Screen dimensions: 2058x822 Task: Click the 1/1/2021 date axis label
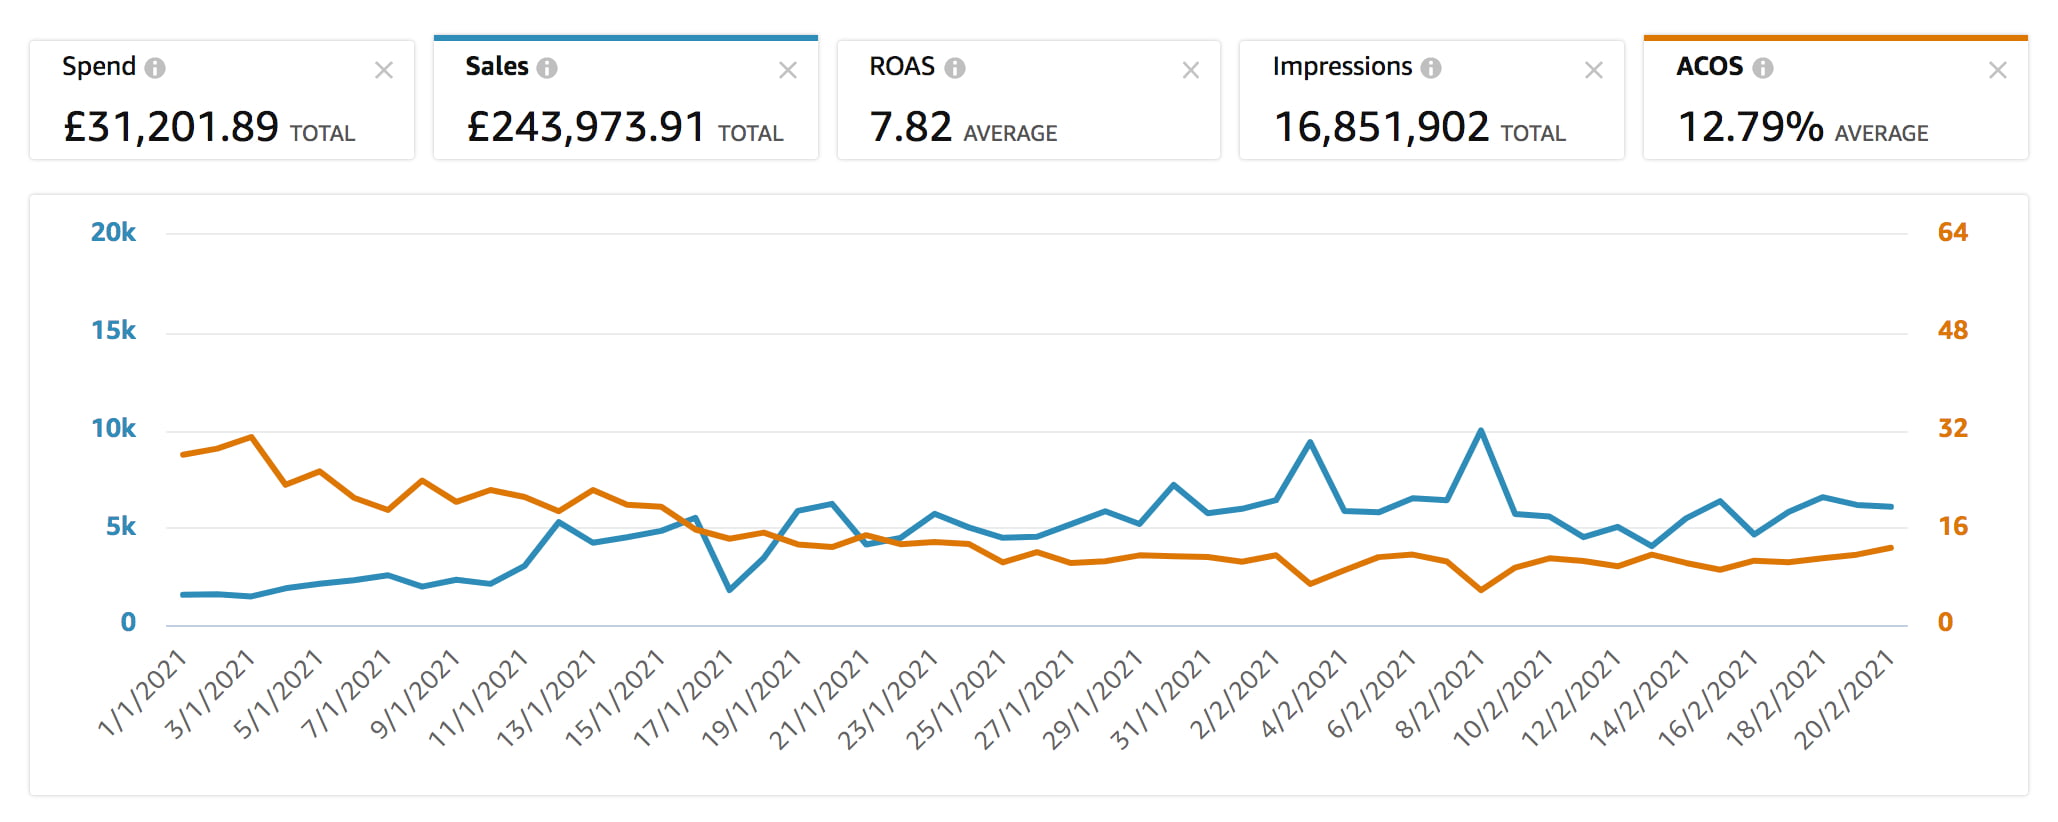click(142, 693)
